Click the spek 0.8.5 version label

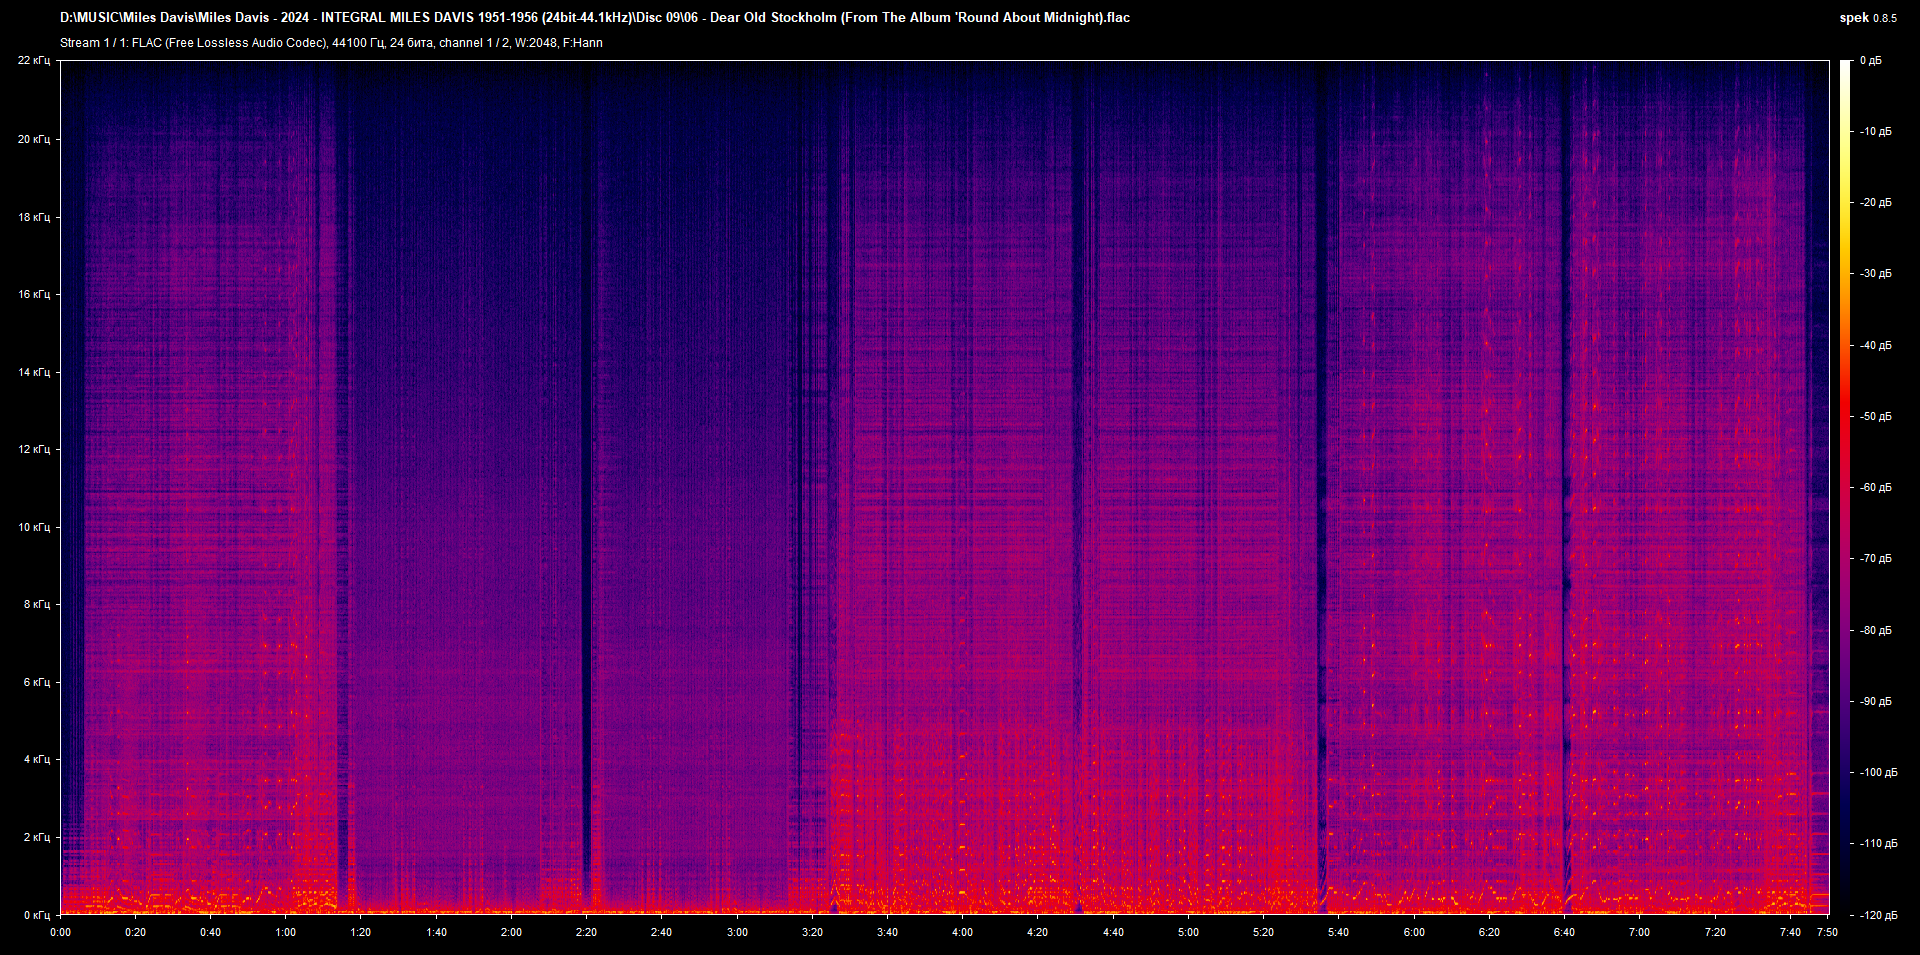[1868, 18]
